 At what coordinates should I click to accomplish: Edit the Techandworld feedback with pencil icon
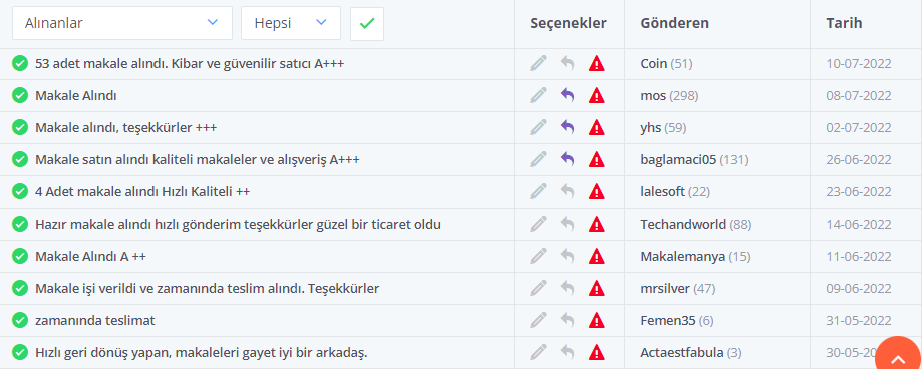point(538,224)
